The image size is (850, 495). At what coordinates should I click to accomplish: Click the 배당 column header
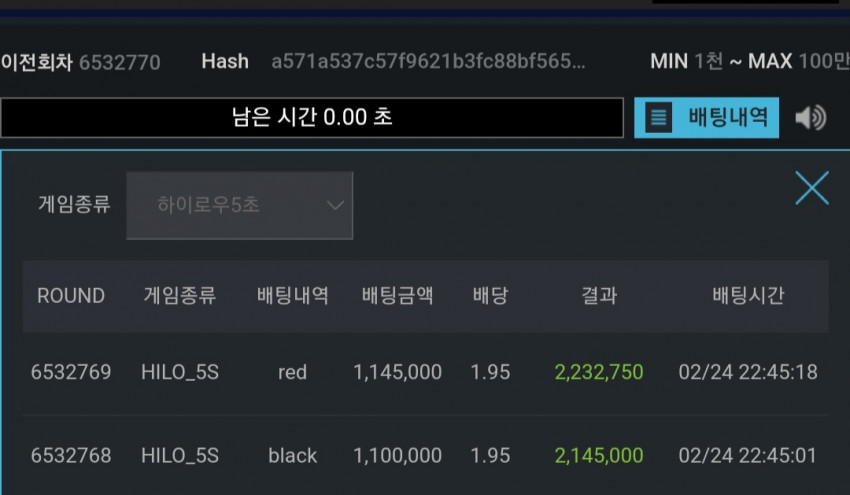tap(490, 295)
